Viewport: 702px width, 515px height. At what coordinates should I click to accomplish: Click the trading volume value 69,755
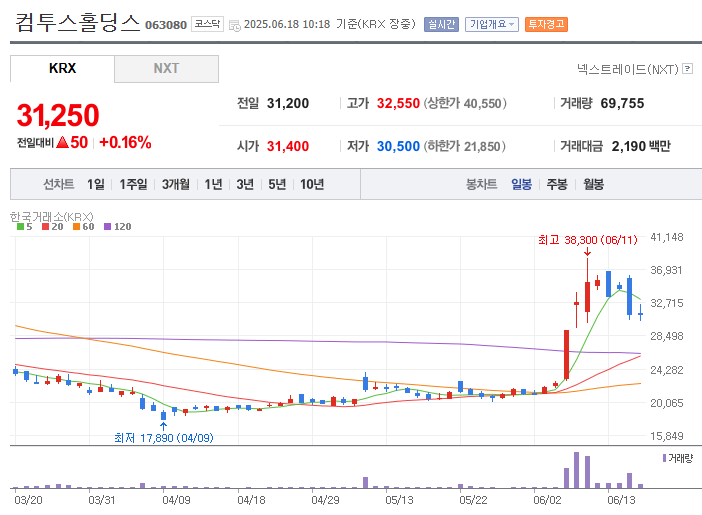tap(622, 103)
